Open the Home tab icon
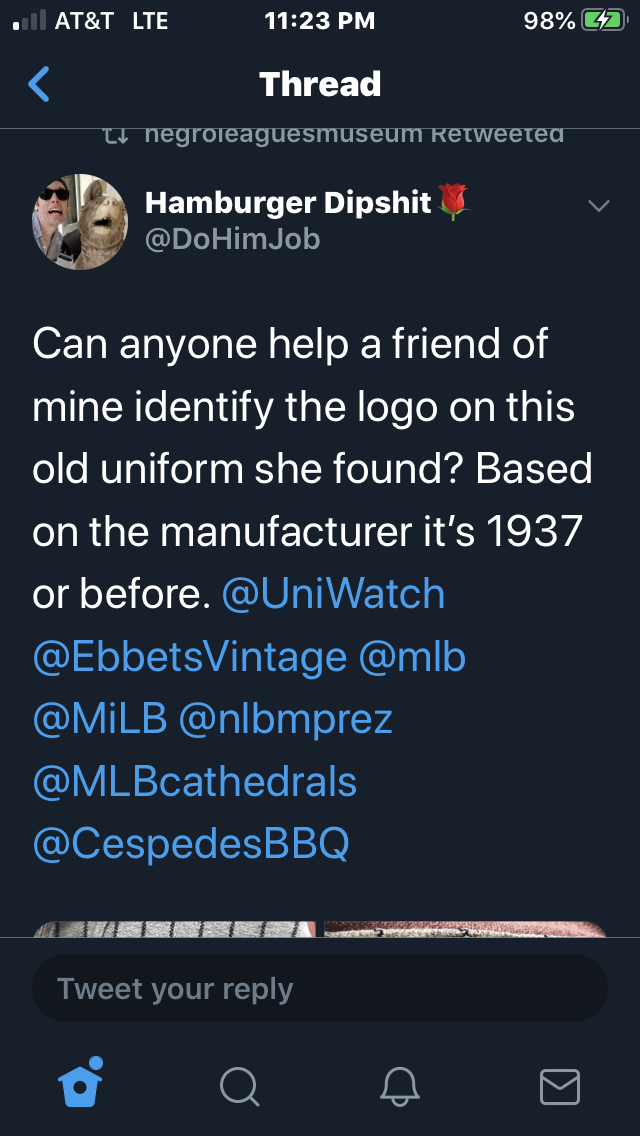The width and height of the screenshot is (640, 1136). click(x=81, y=1083)
